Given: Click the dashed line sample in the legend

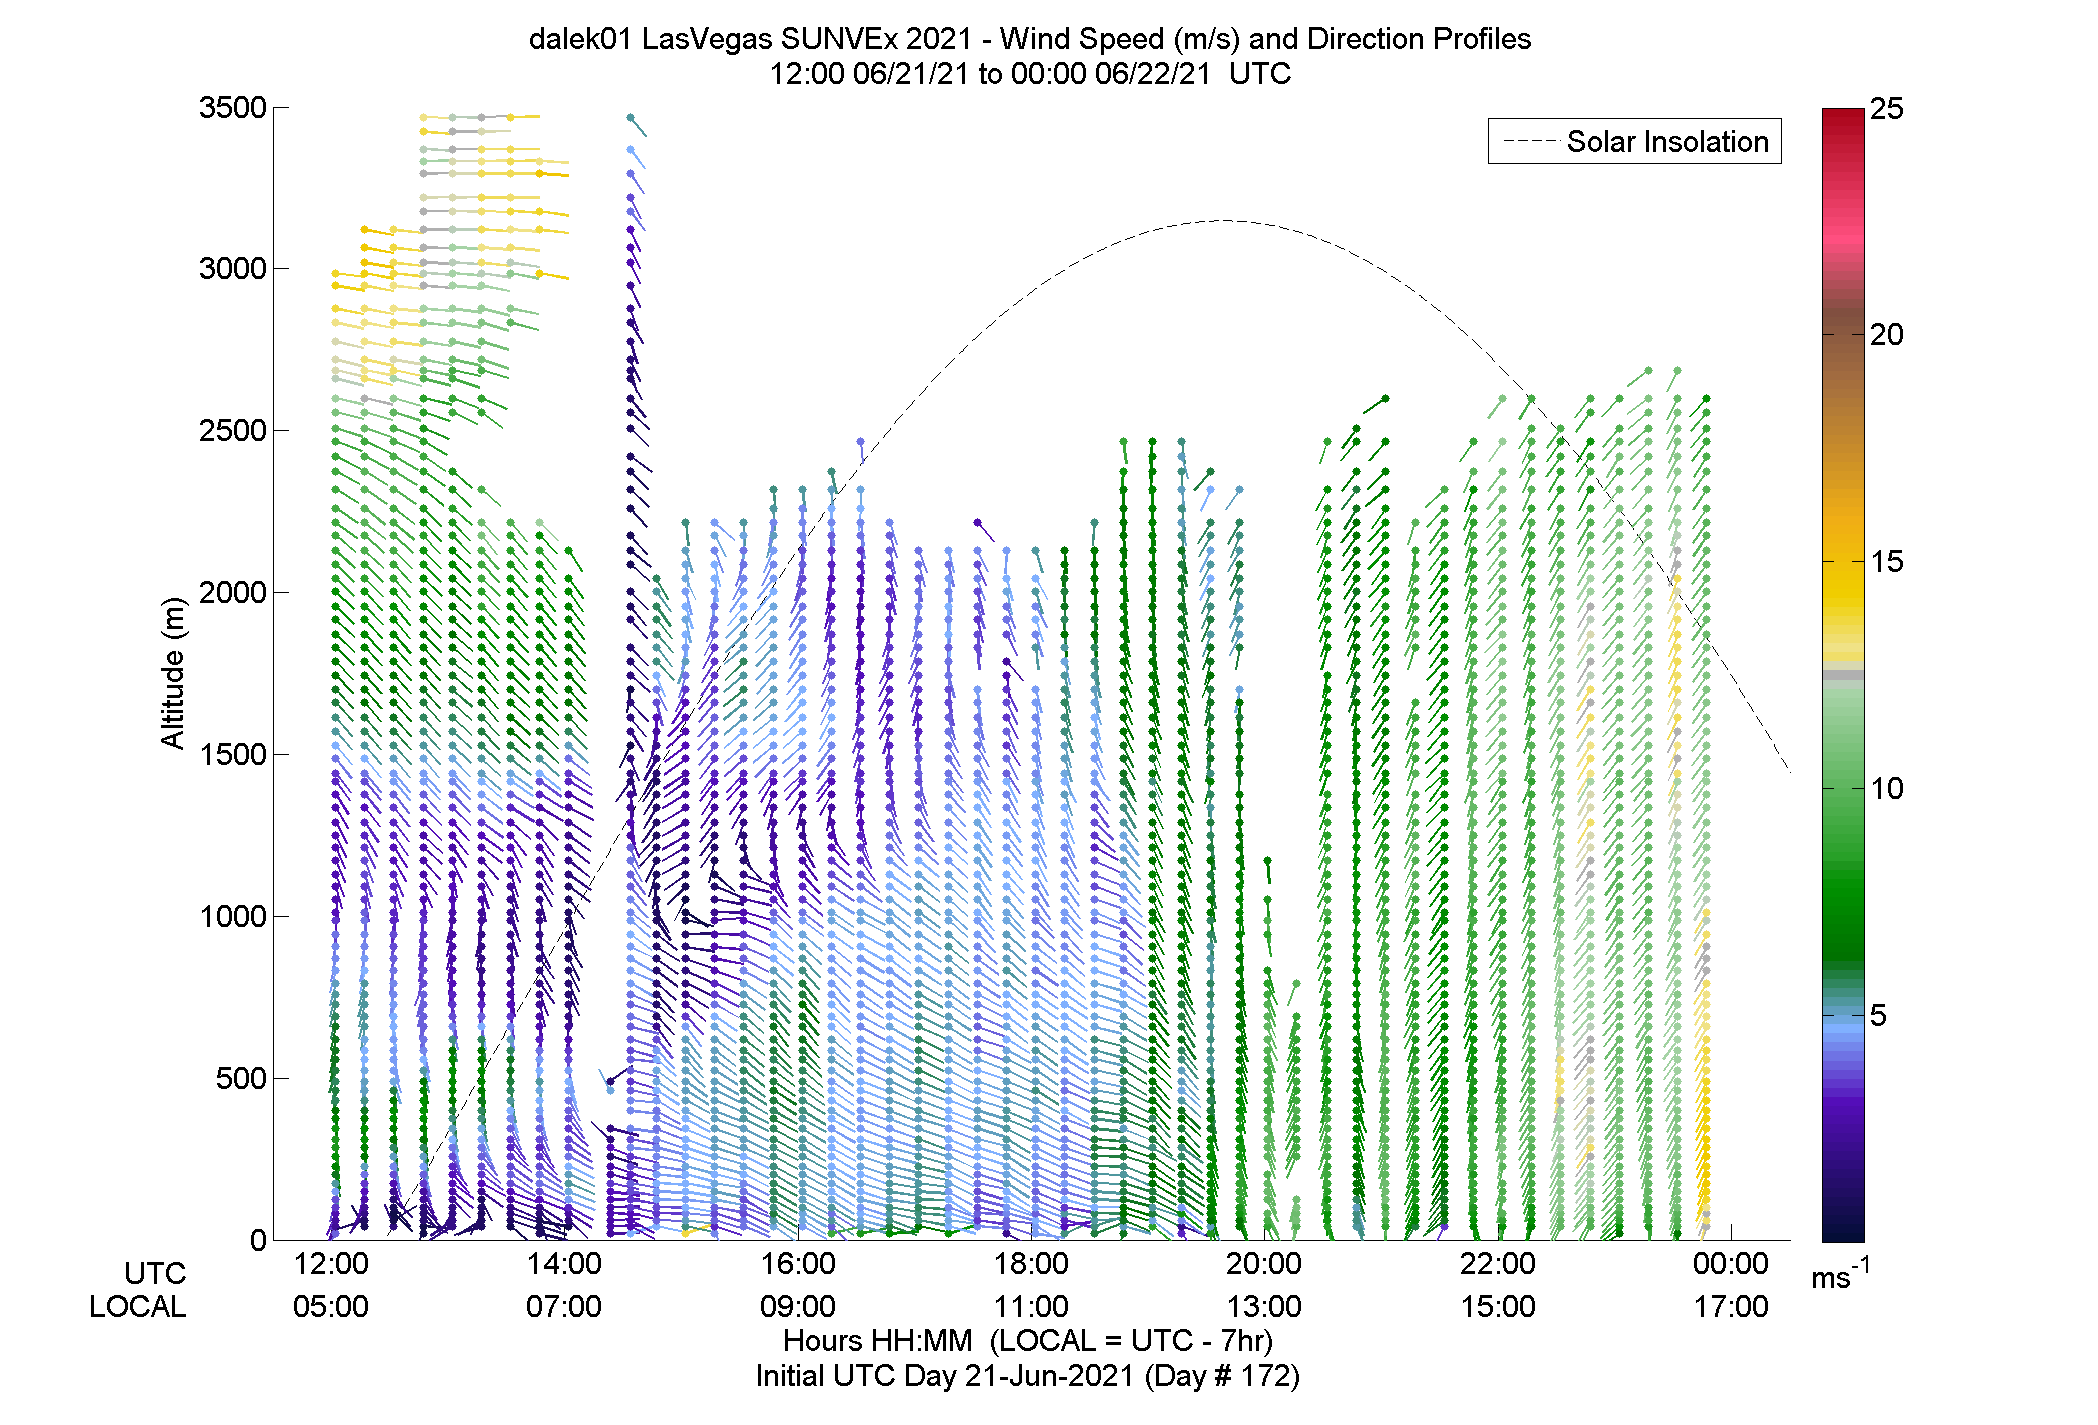Looking at the screenshot, I should (x=1530, y=141).
